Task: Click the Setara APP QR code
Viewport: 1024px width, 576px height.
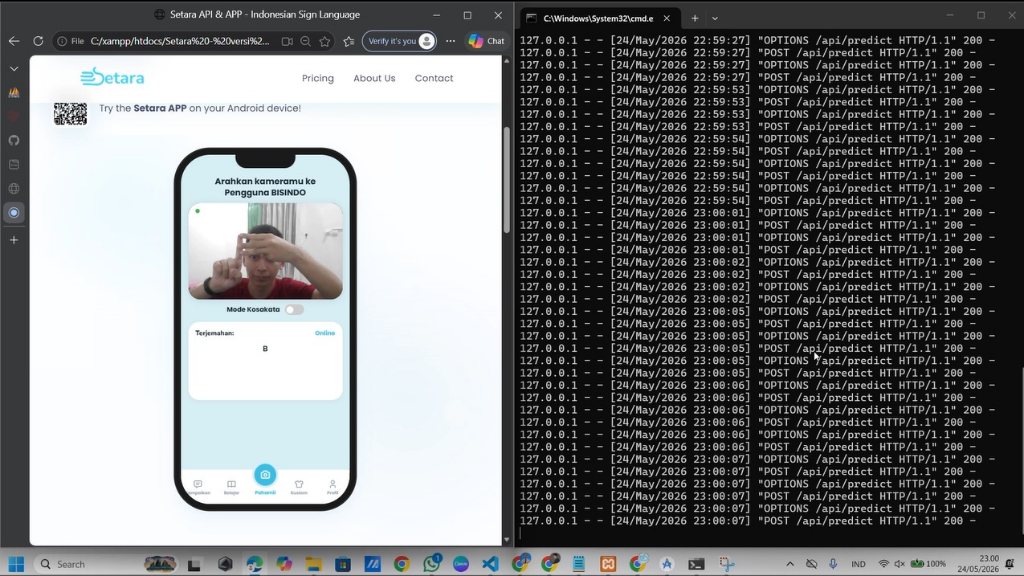Action: point(71,114)
